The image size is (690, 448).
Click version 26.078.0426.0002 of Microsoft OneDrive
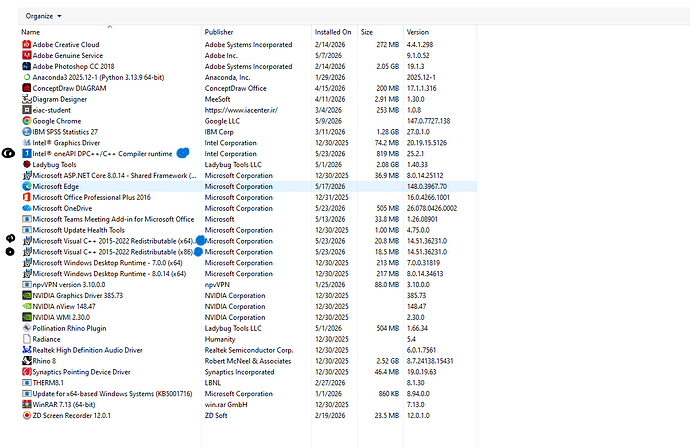click(x=432, y=208)
